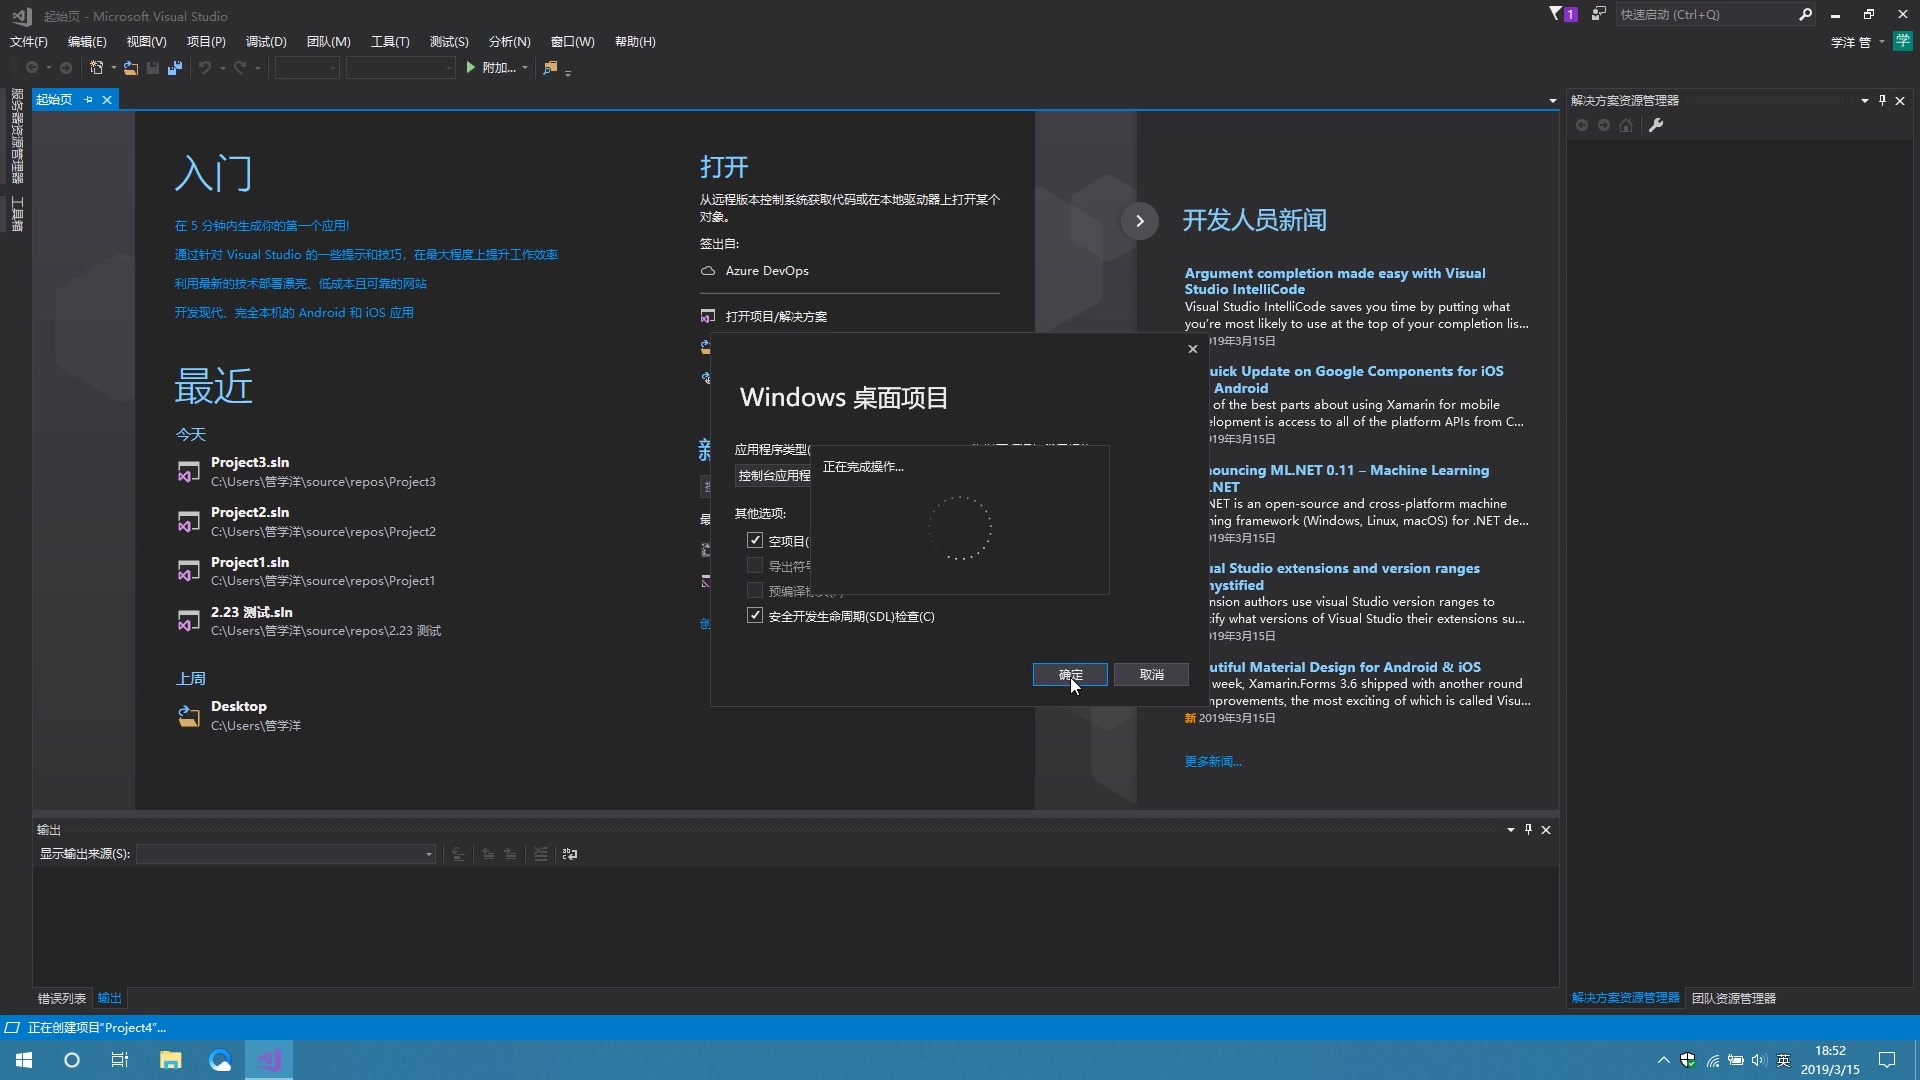Toggle the 预编译 header checkbox
This screenshot has width=1920, height=1080.
(755, 591)
